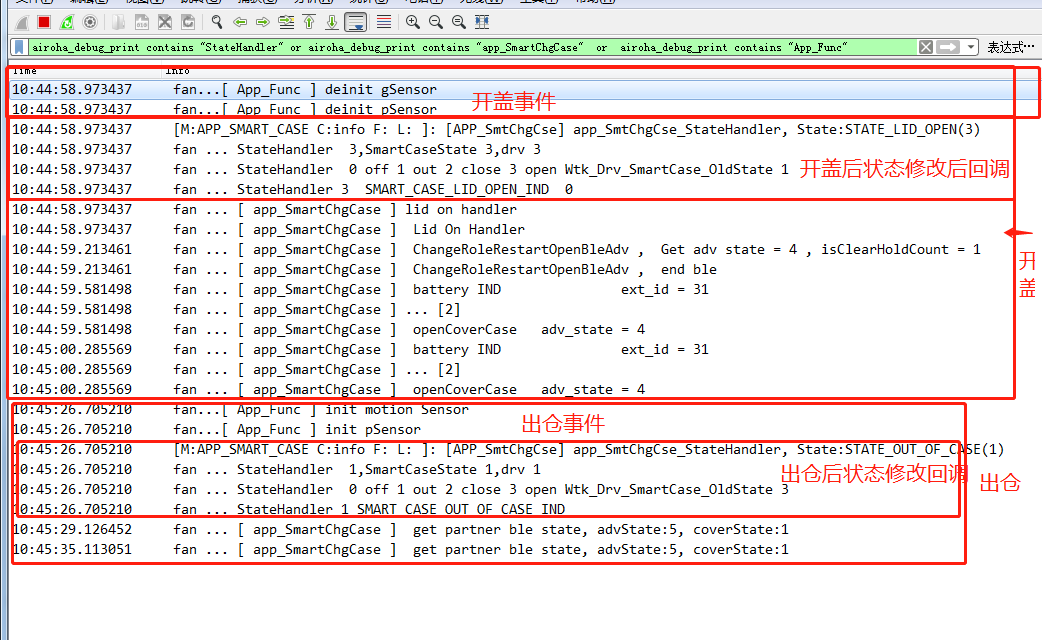Open the 表达式 expression builder
Screen dimensions: 1042x640
pos(1011,47)
